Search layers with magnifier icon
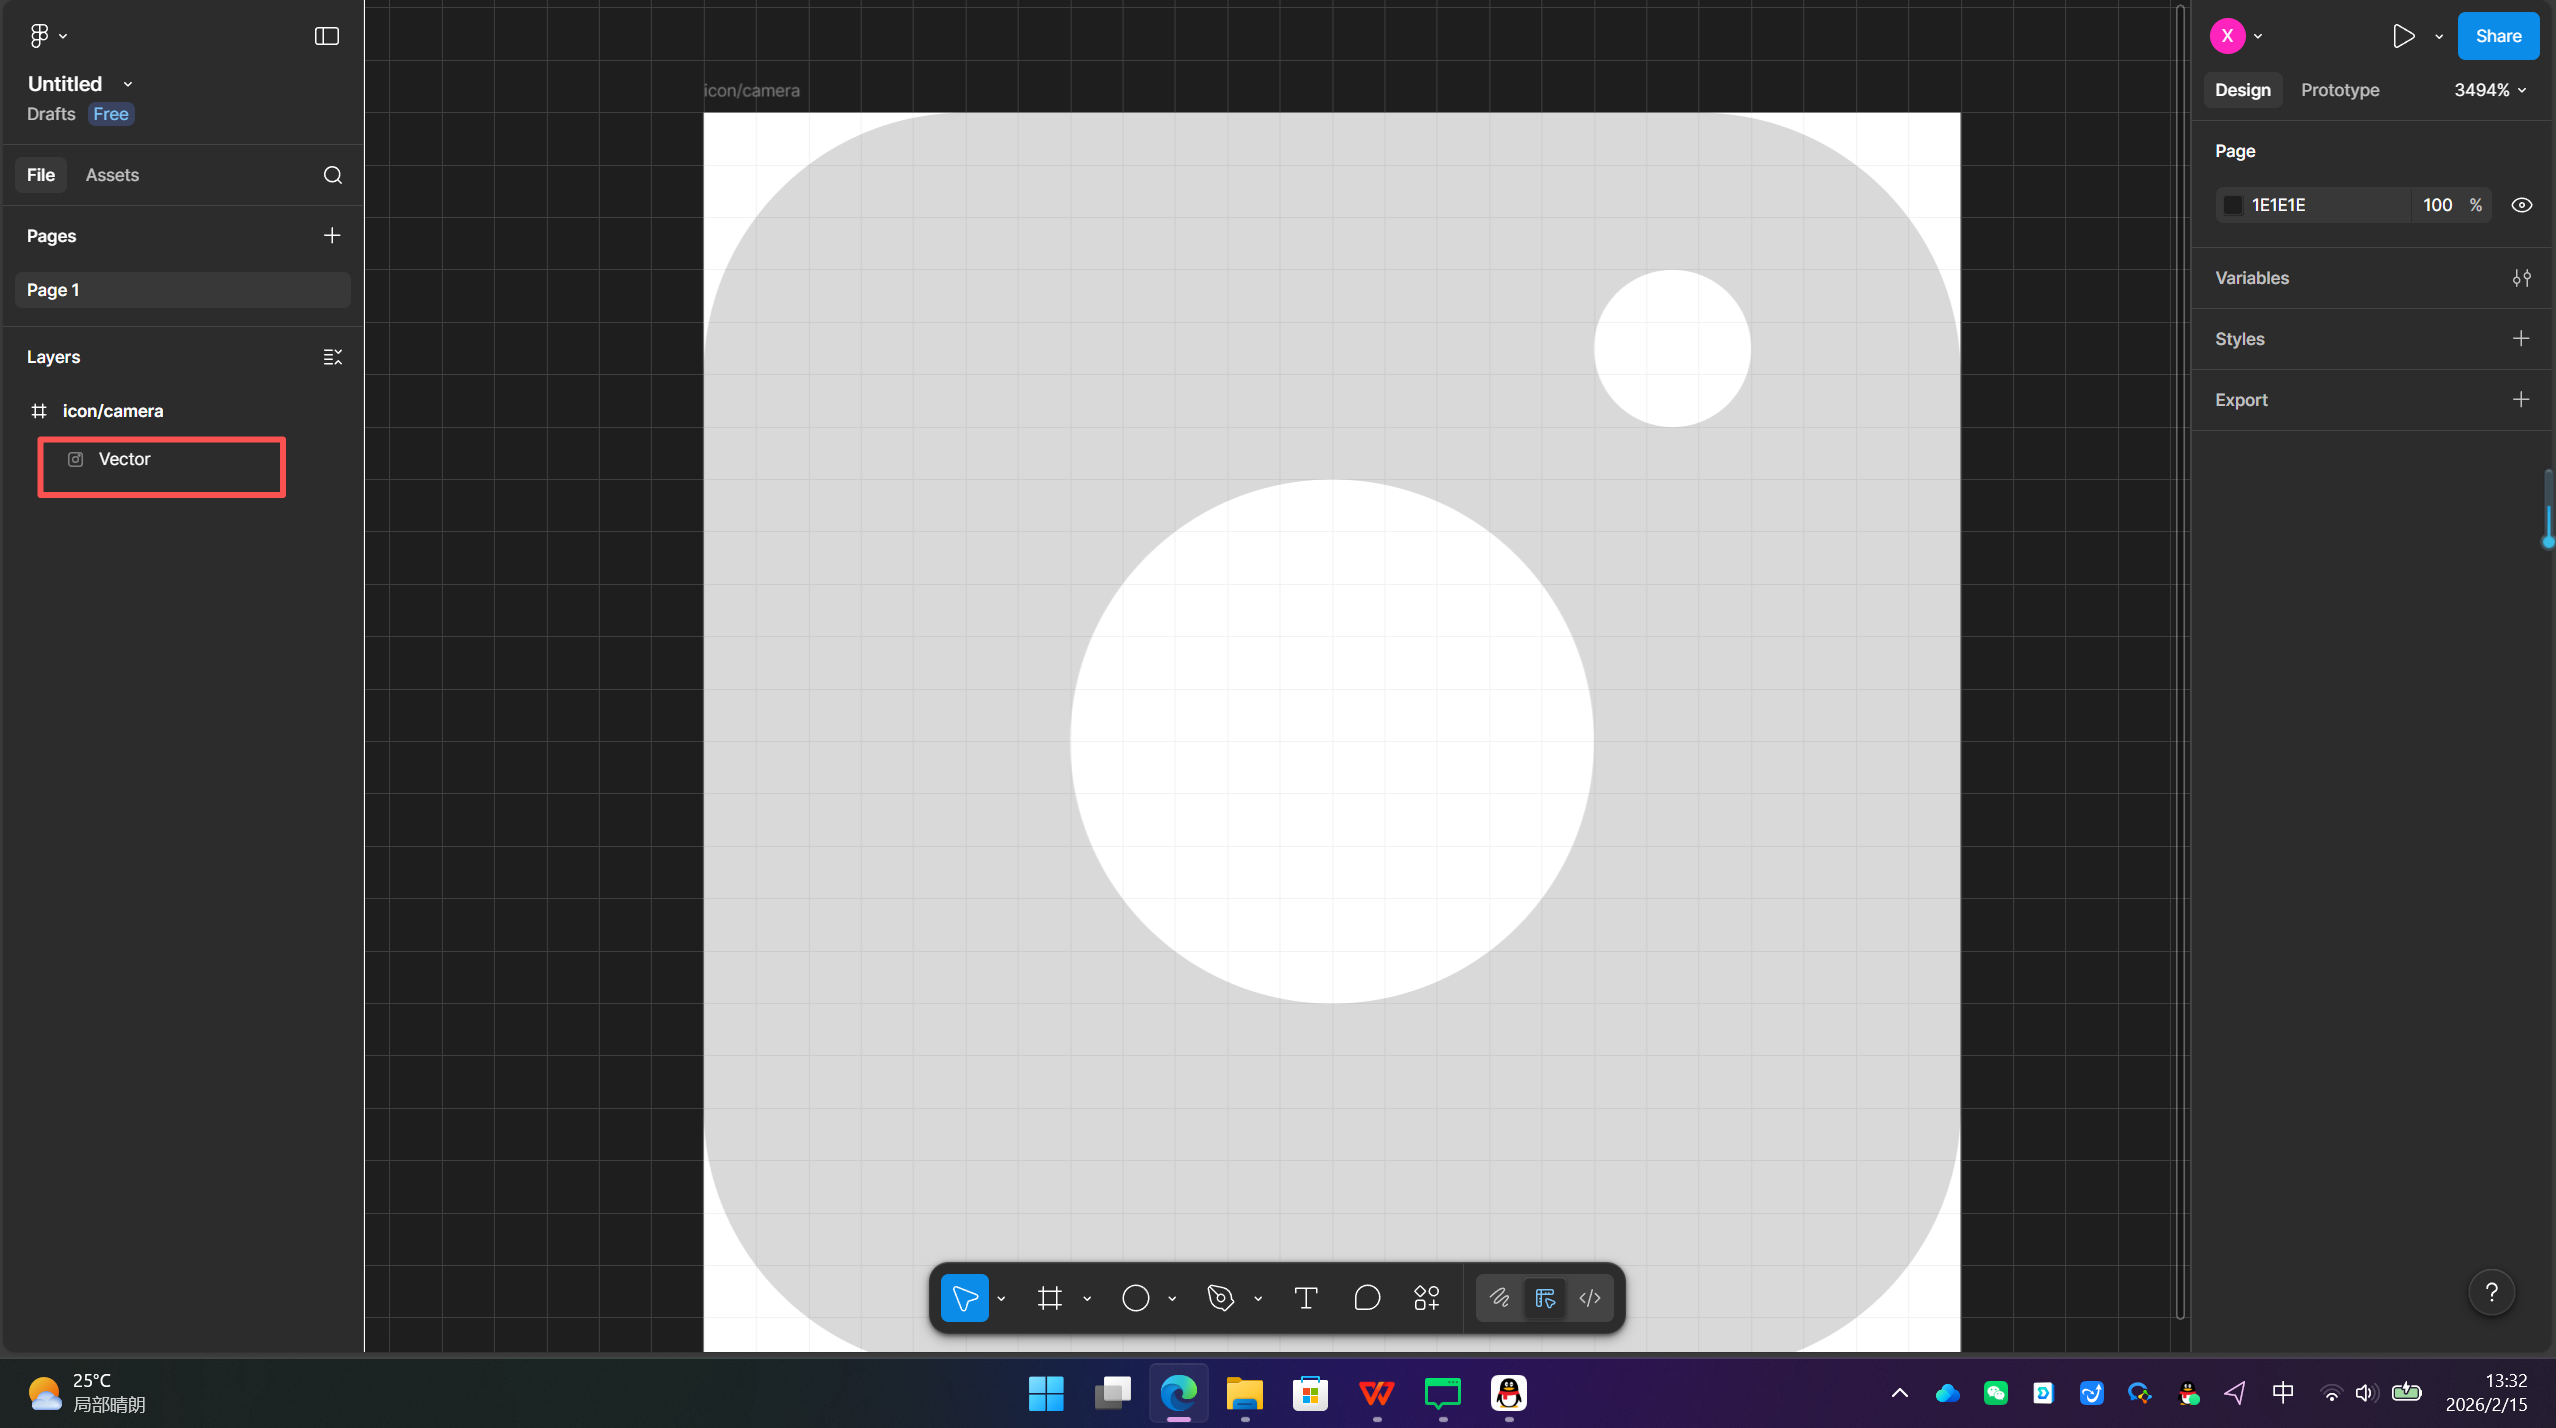This screenshot has height=1428, width=2556. pyautogui.click(x=332, y=175)
